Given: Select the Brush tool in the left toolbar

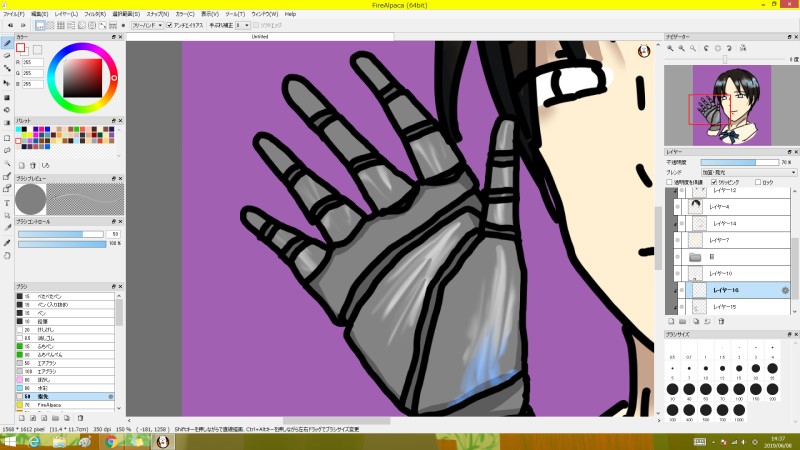Looking at the screenshot, I should (7, 43).
